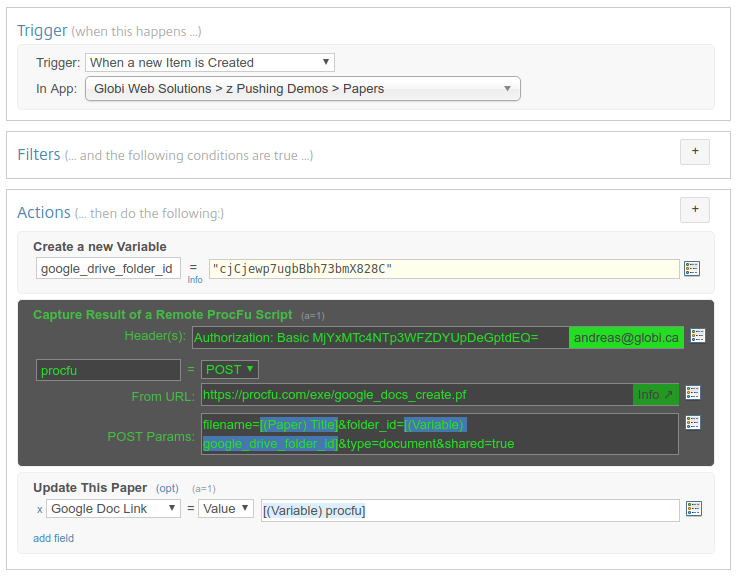The image size is (738, 576).
Task: Click the variable value field with cjCjewp7ugbBbh73bmX828C
Action: [x=444, y=269]
